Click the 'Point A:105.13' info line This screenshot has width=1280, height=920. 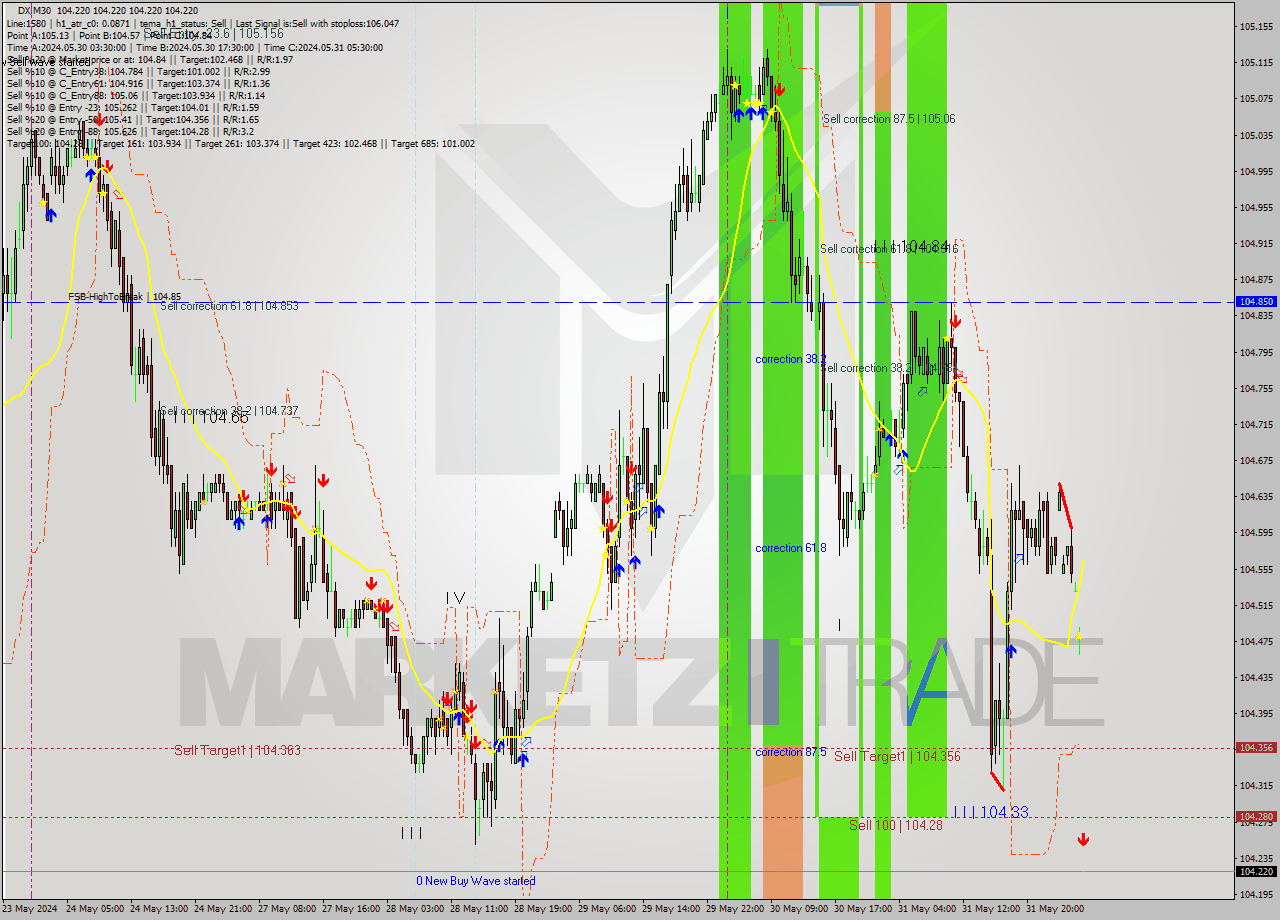click(x=110, y=35)
